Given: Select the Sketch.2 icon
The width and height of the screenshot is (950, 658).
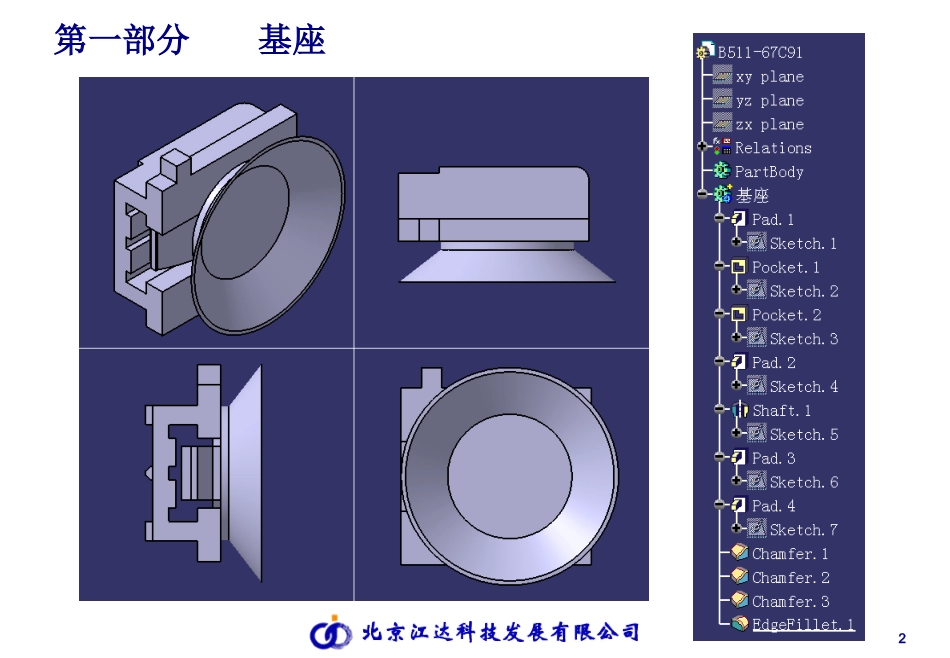Looking at the screenshot, I should point(756,290).
